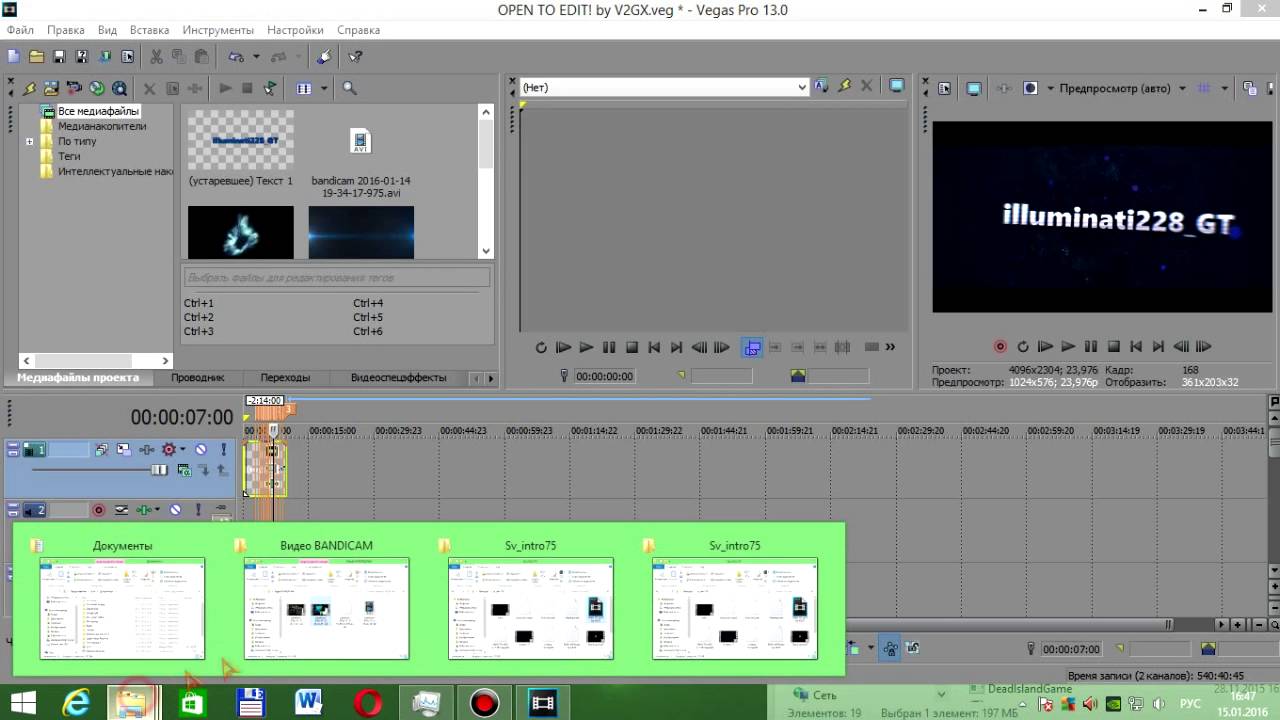Switch to the Переходы tab
The height and width of the screenshot is (720, 1280).
pos(285,378)
